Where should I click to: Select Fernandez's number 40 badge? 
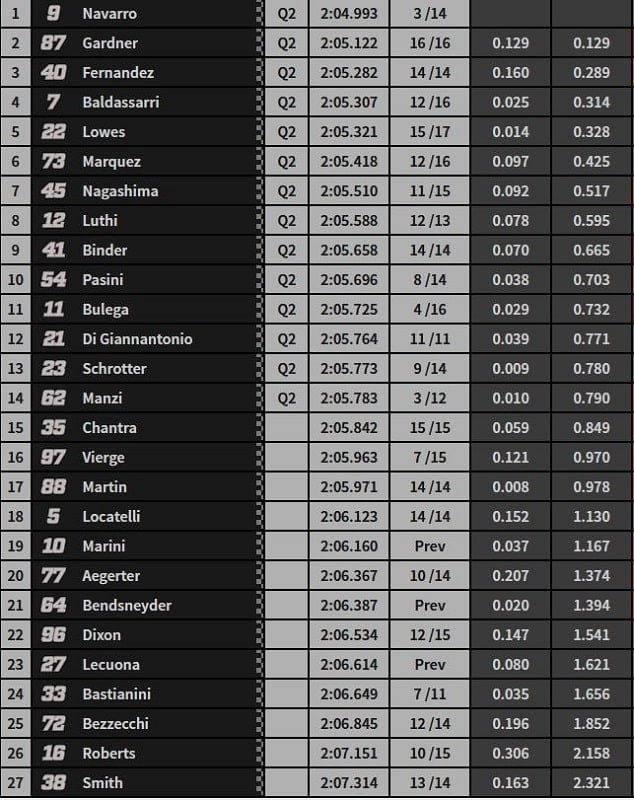click(x=54, y=73)
